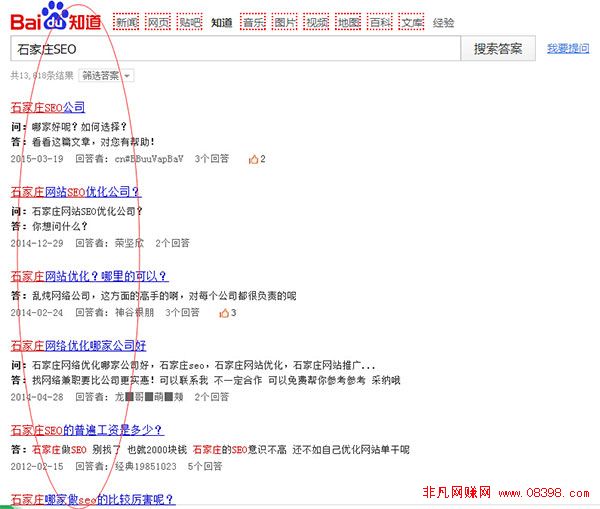Click the date 2012-02-15
Viewport: 600px width, 509px height.
pyautogui.click(x=37, y=467)
